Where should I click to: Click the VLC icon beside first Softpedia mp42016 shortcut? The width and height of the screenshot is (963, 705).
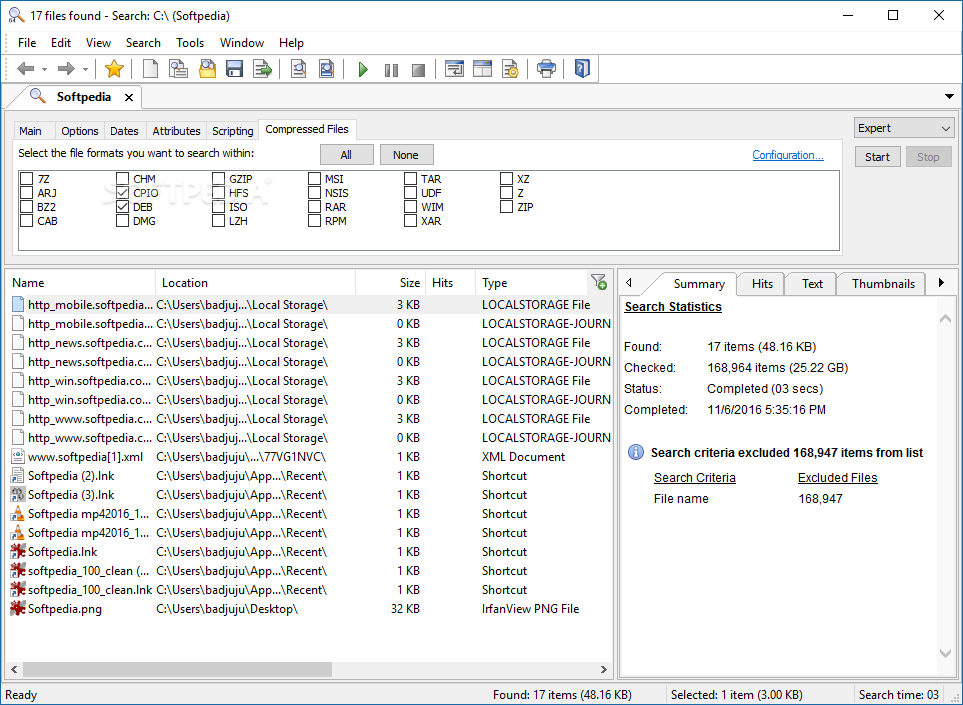pyautogui.click(x=18, y=514)
